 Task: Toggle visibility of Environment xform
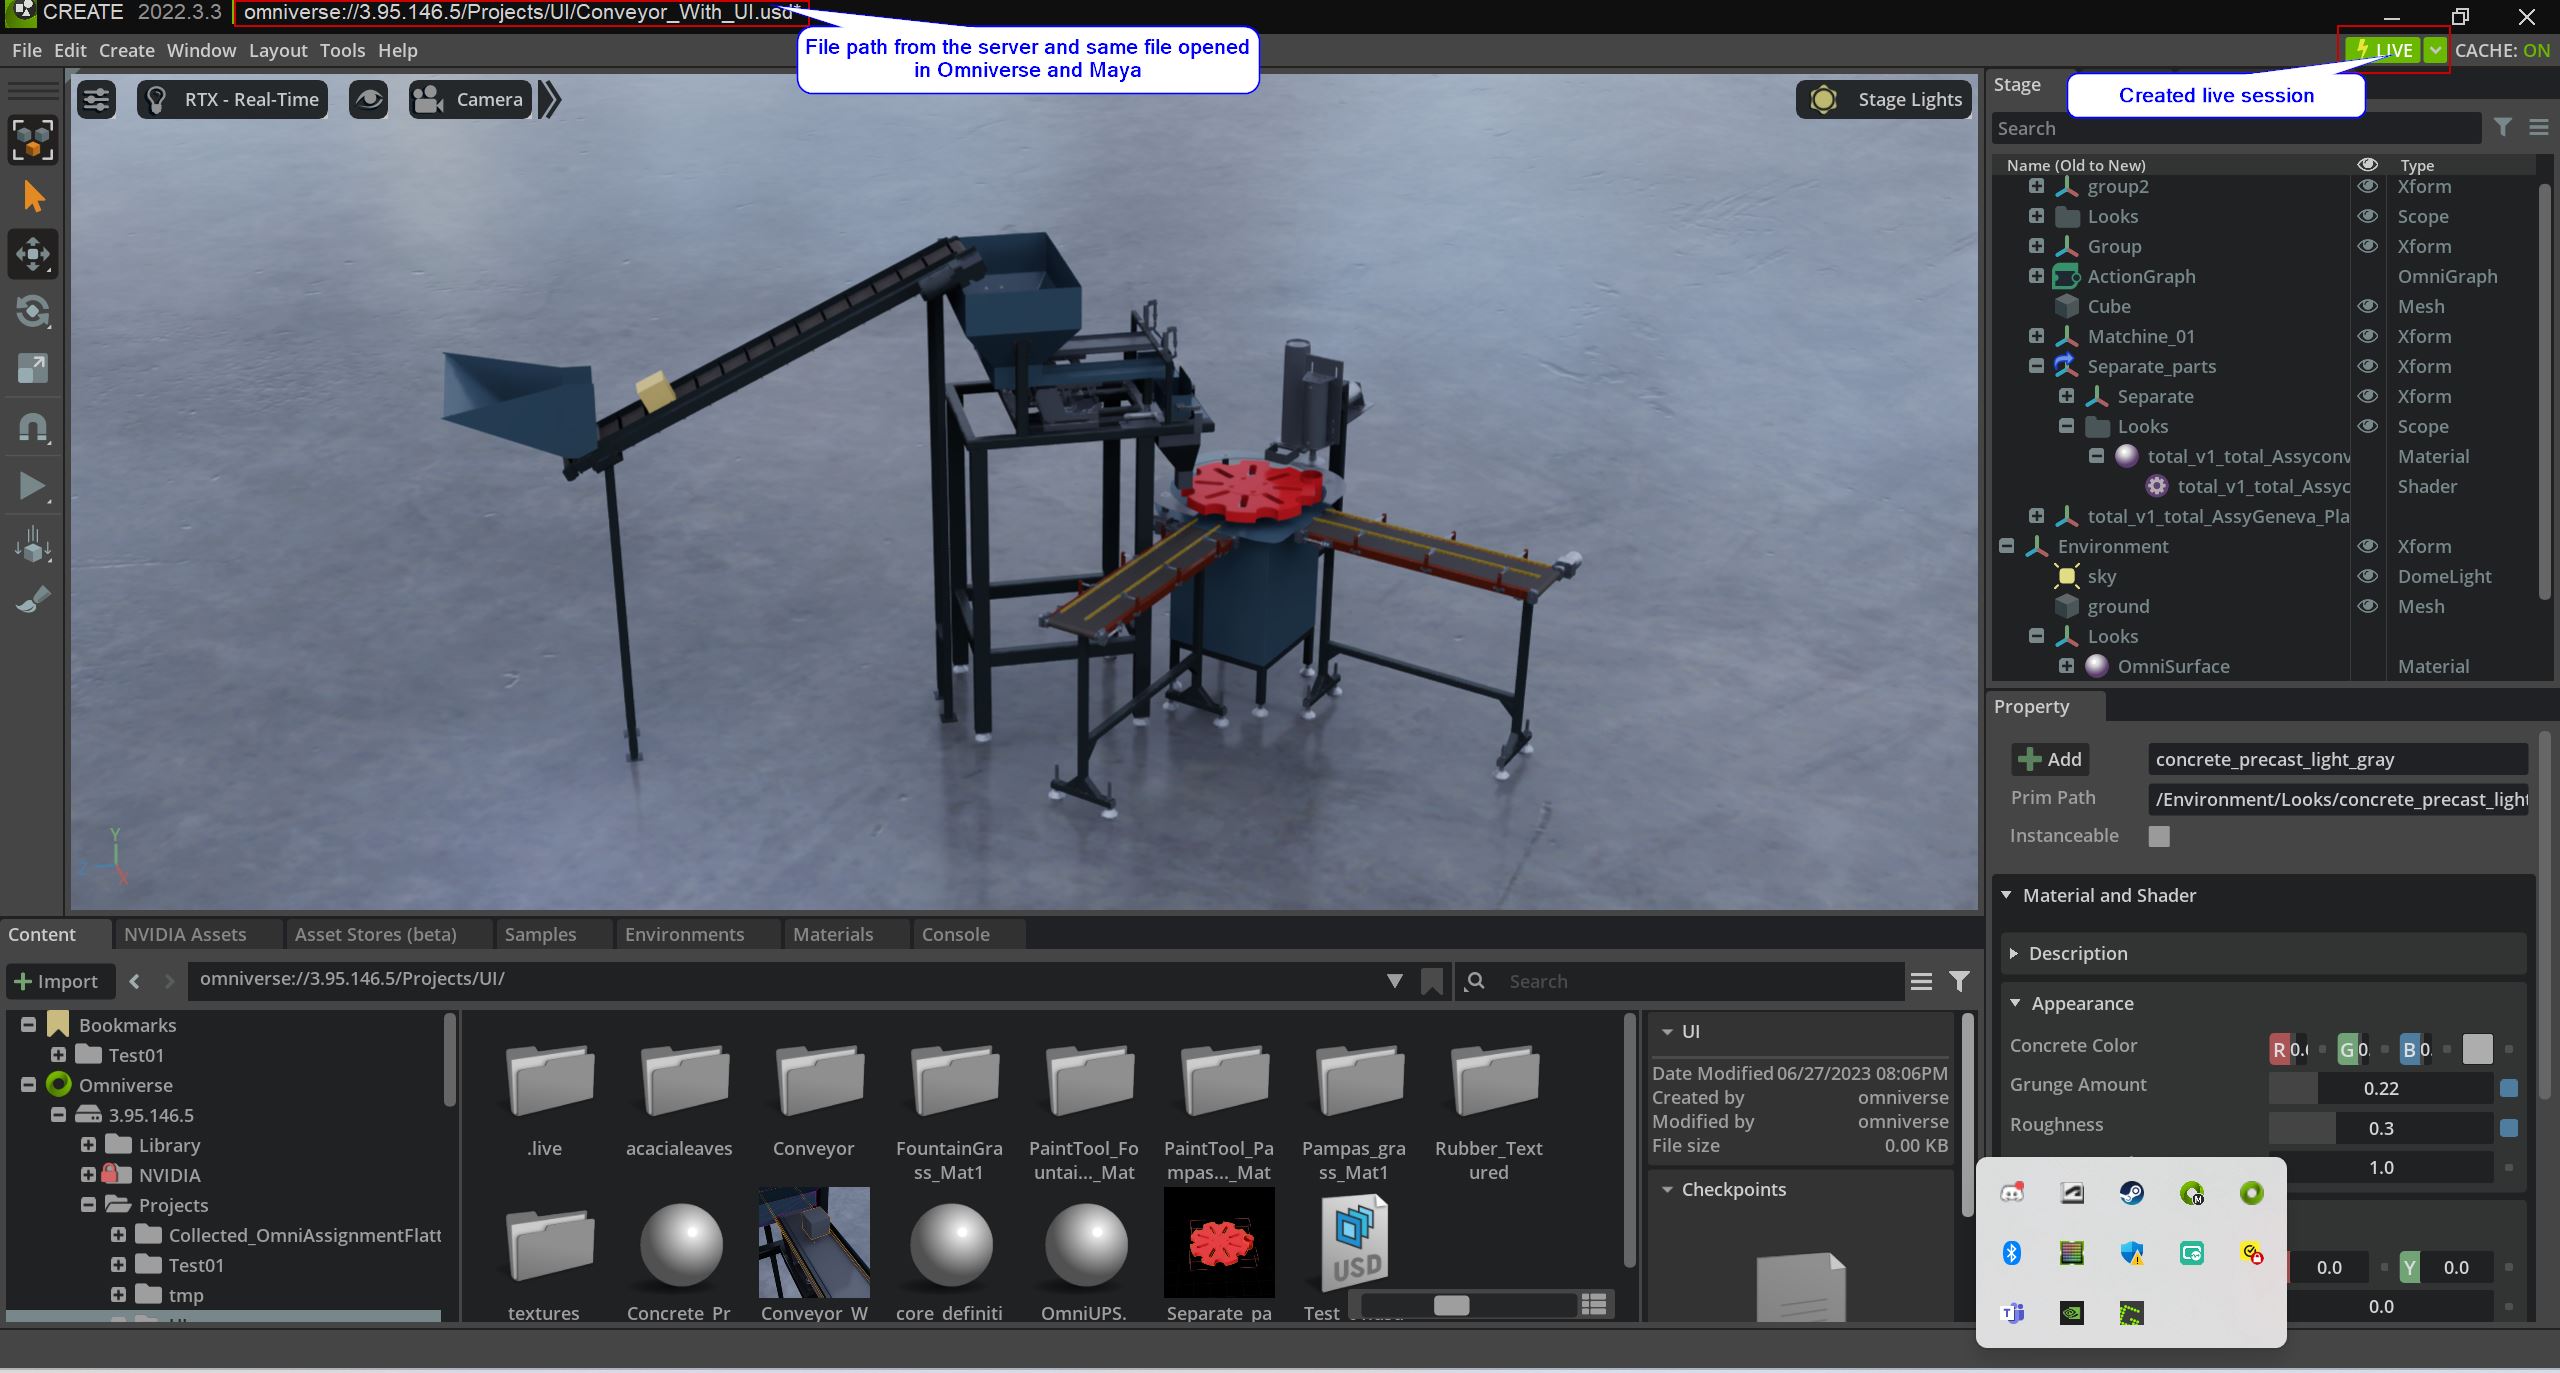pos(2367,546)
